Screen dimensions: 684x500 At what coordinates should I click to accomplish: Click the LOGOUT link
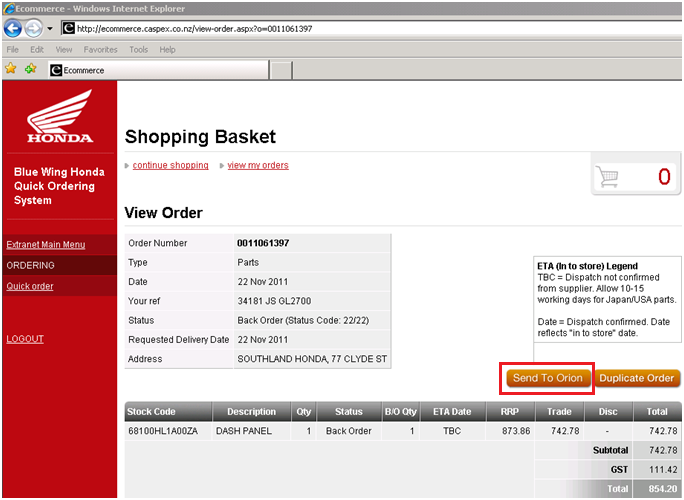pyautogui.click(x=25, y=339)
